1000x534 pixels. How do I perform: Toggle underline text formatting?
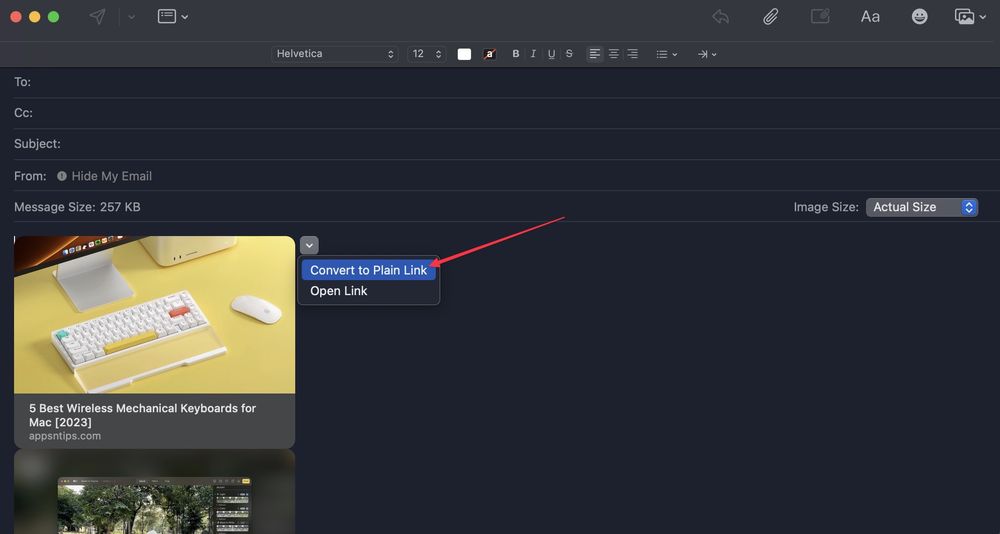click(551, 54)
